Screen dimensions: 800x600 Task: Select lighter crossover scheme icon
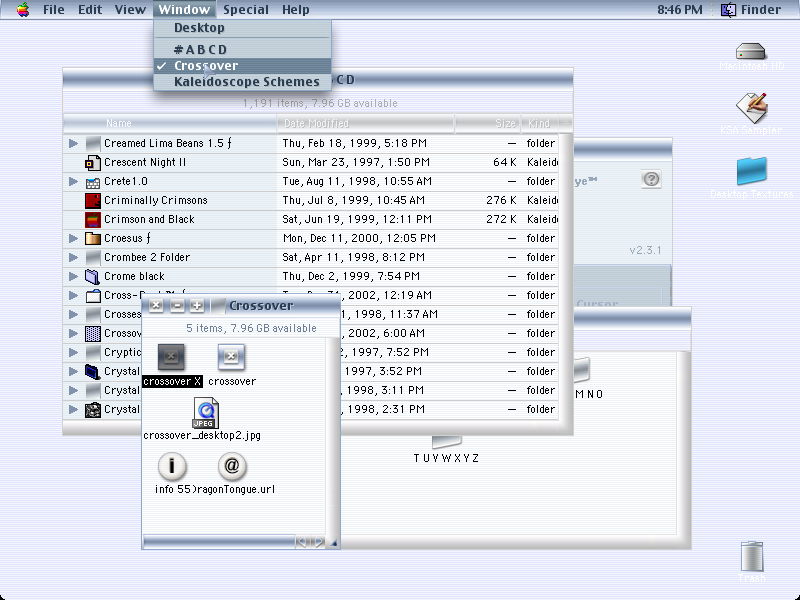(231, 357)
